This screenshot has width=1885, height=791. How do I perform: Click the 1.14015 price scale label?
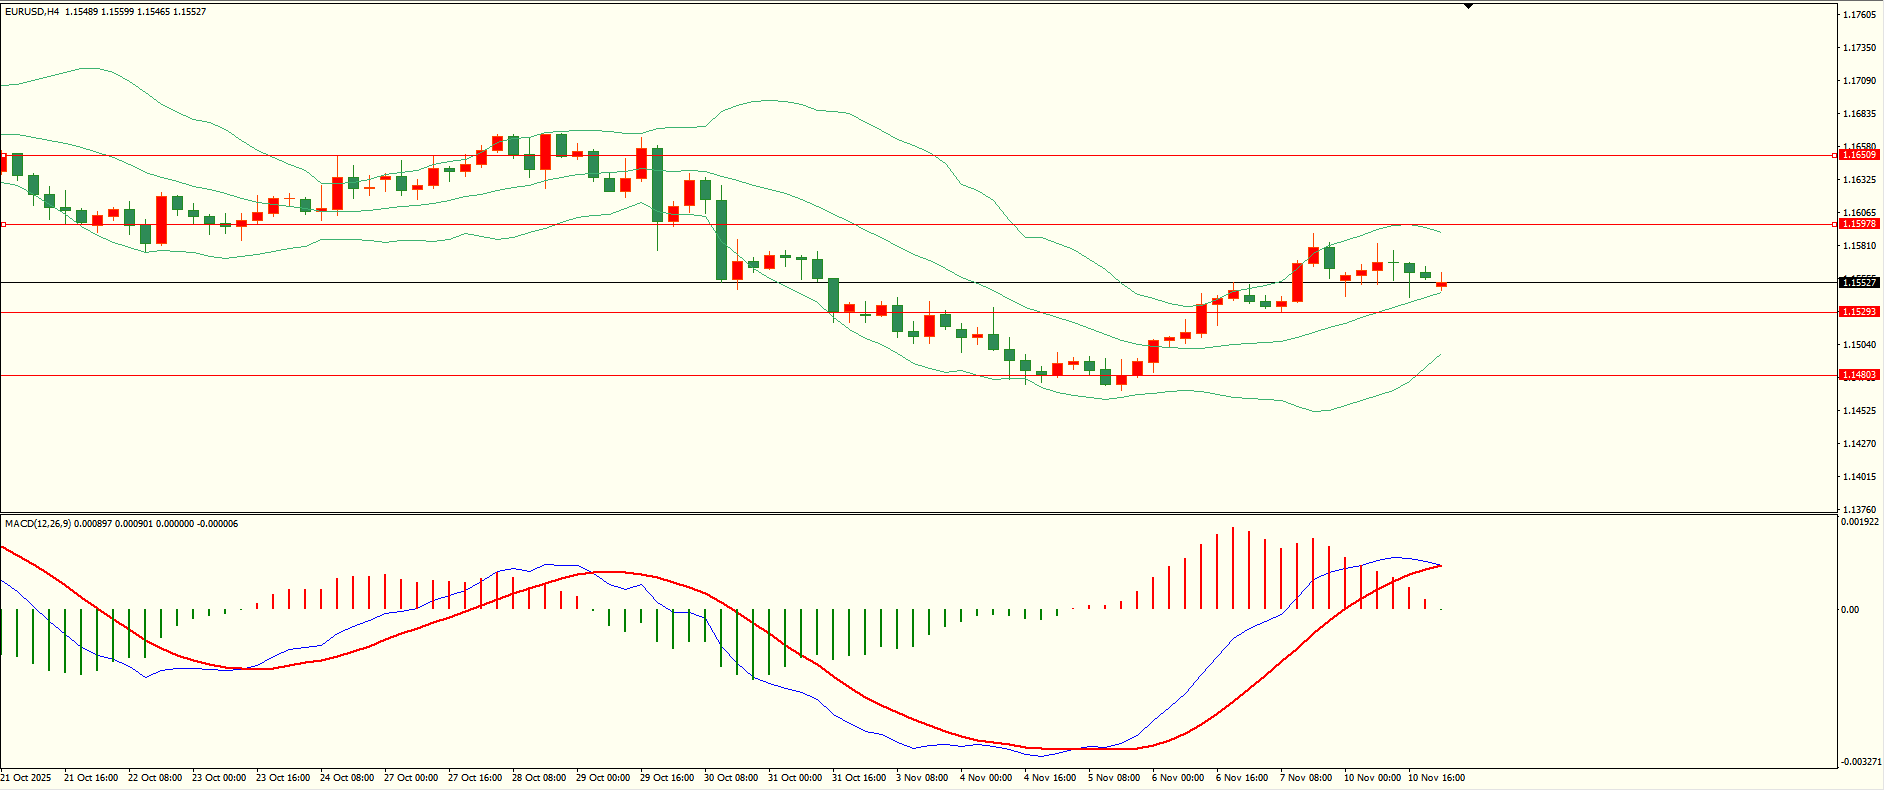click(1859, 477)
